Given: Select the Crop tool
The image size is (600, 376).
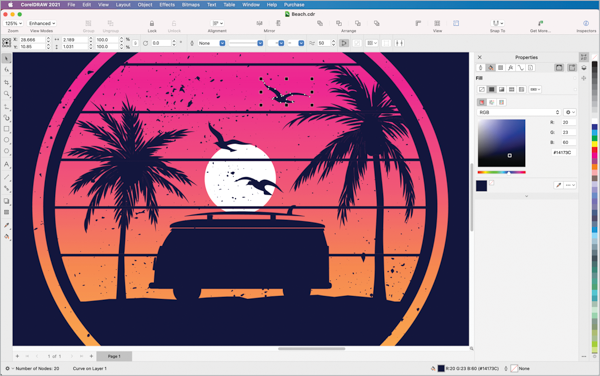Looking at the screenshot, I should [x=6, y=82].
